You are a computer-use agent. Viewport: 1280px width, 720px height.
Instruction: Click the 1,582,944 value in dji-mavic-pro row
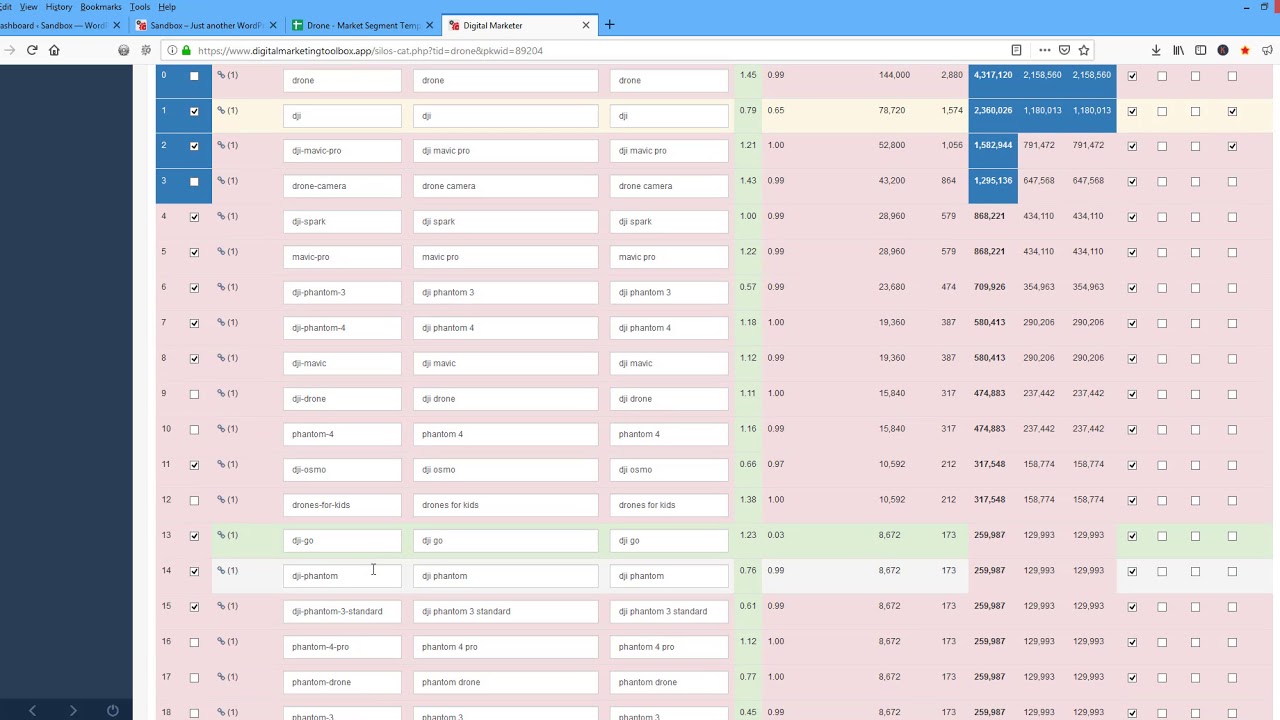tap(993, 145)
